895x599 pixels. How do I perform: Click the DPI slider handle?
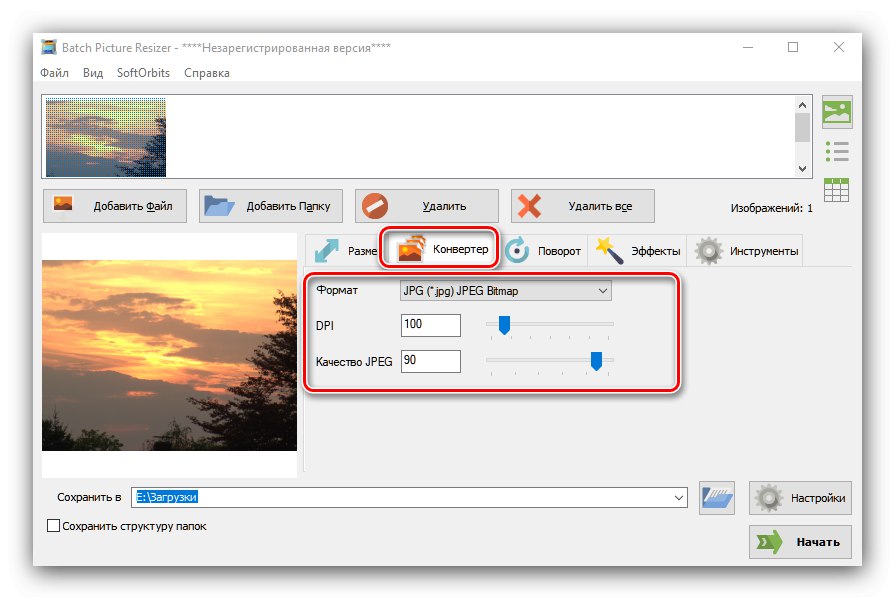pos(504,325)
